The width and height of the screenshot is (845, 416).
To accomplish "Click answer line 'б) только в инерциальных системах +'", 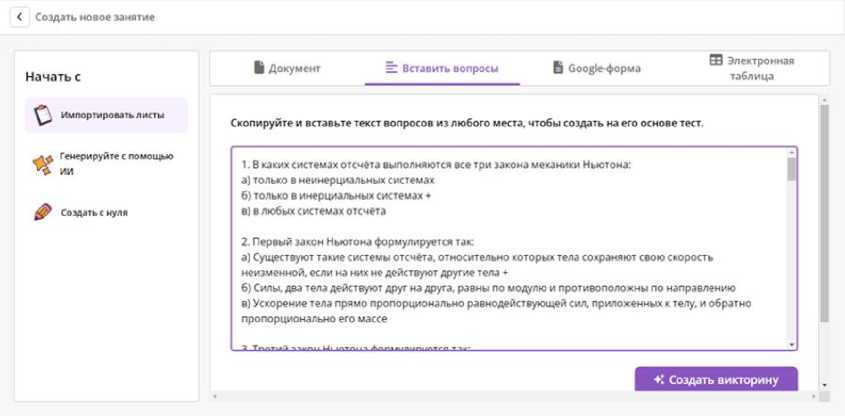I will pos(336,196).
